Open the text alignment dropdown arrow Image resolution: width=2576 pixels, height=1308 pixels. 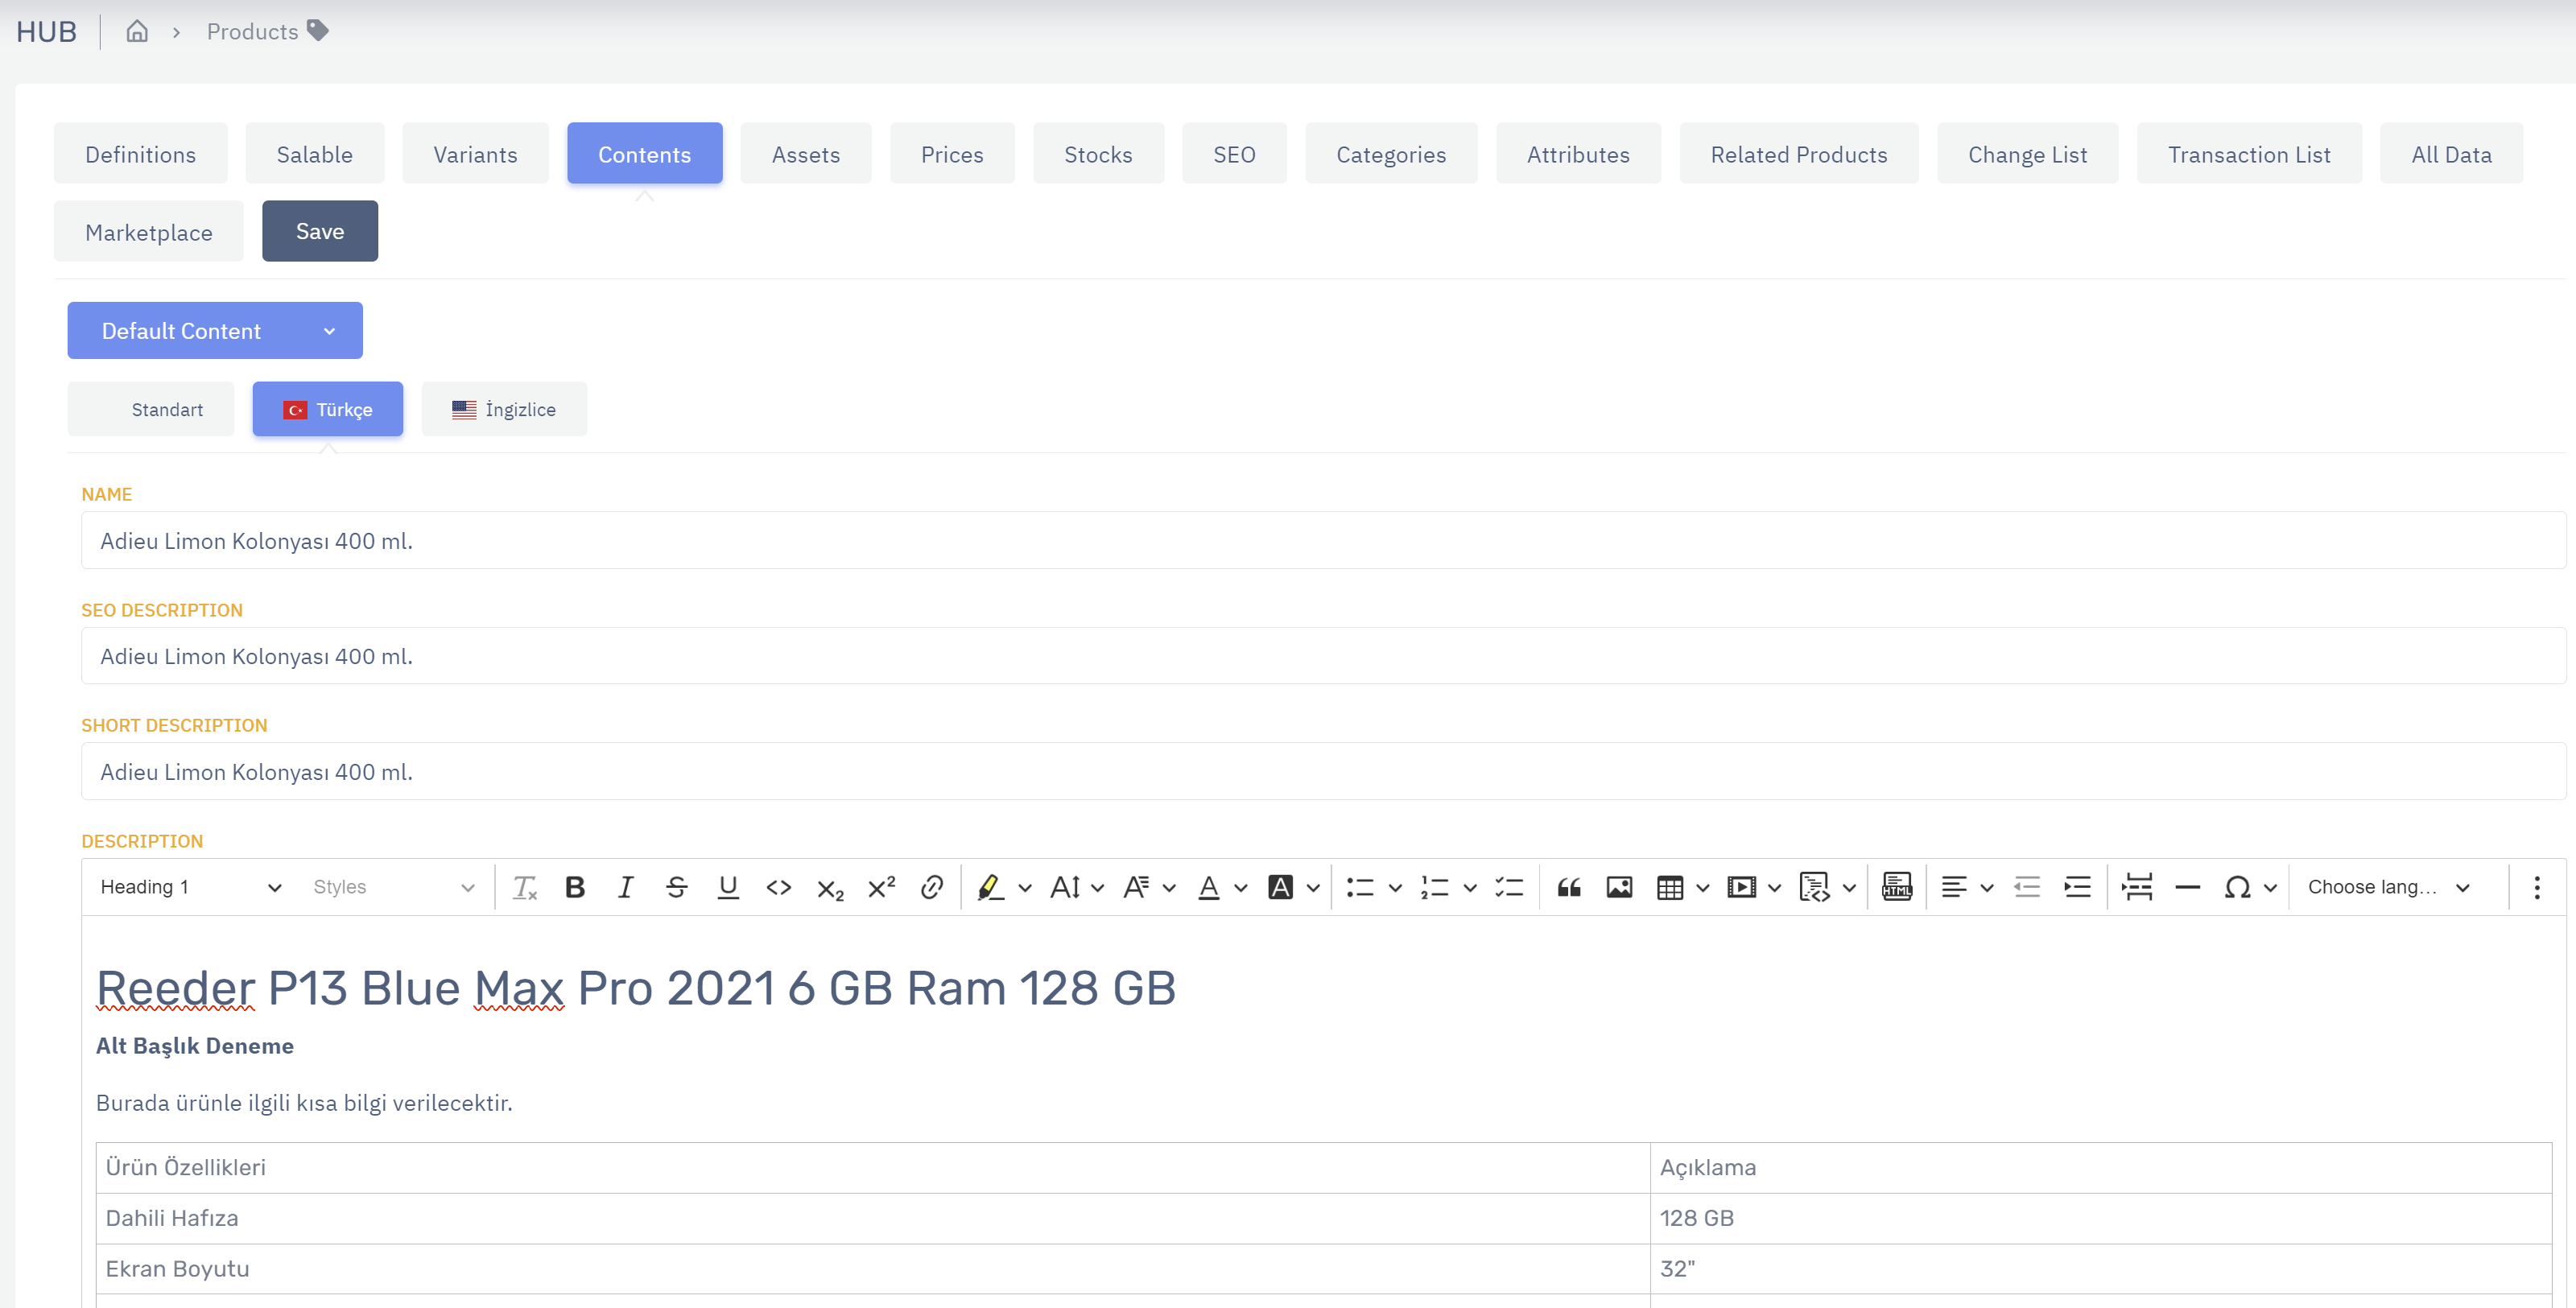(1988, 888)
